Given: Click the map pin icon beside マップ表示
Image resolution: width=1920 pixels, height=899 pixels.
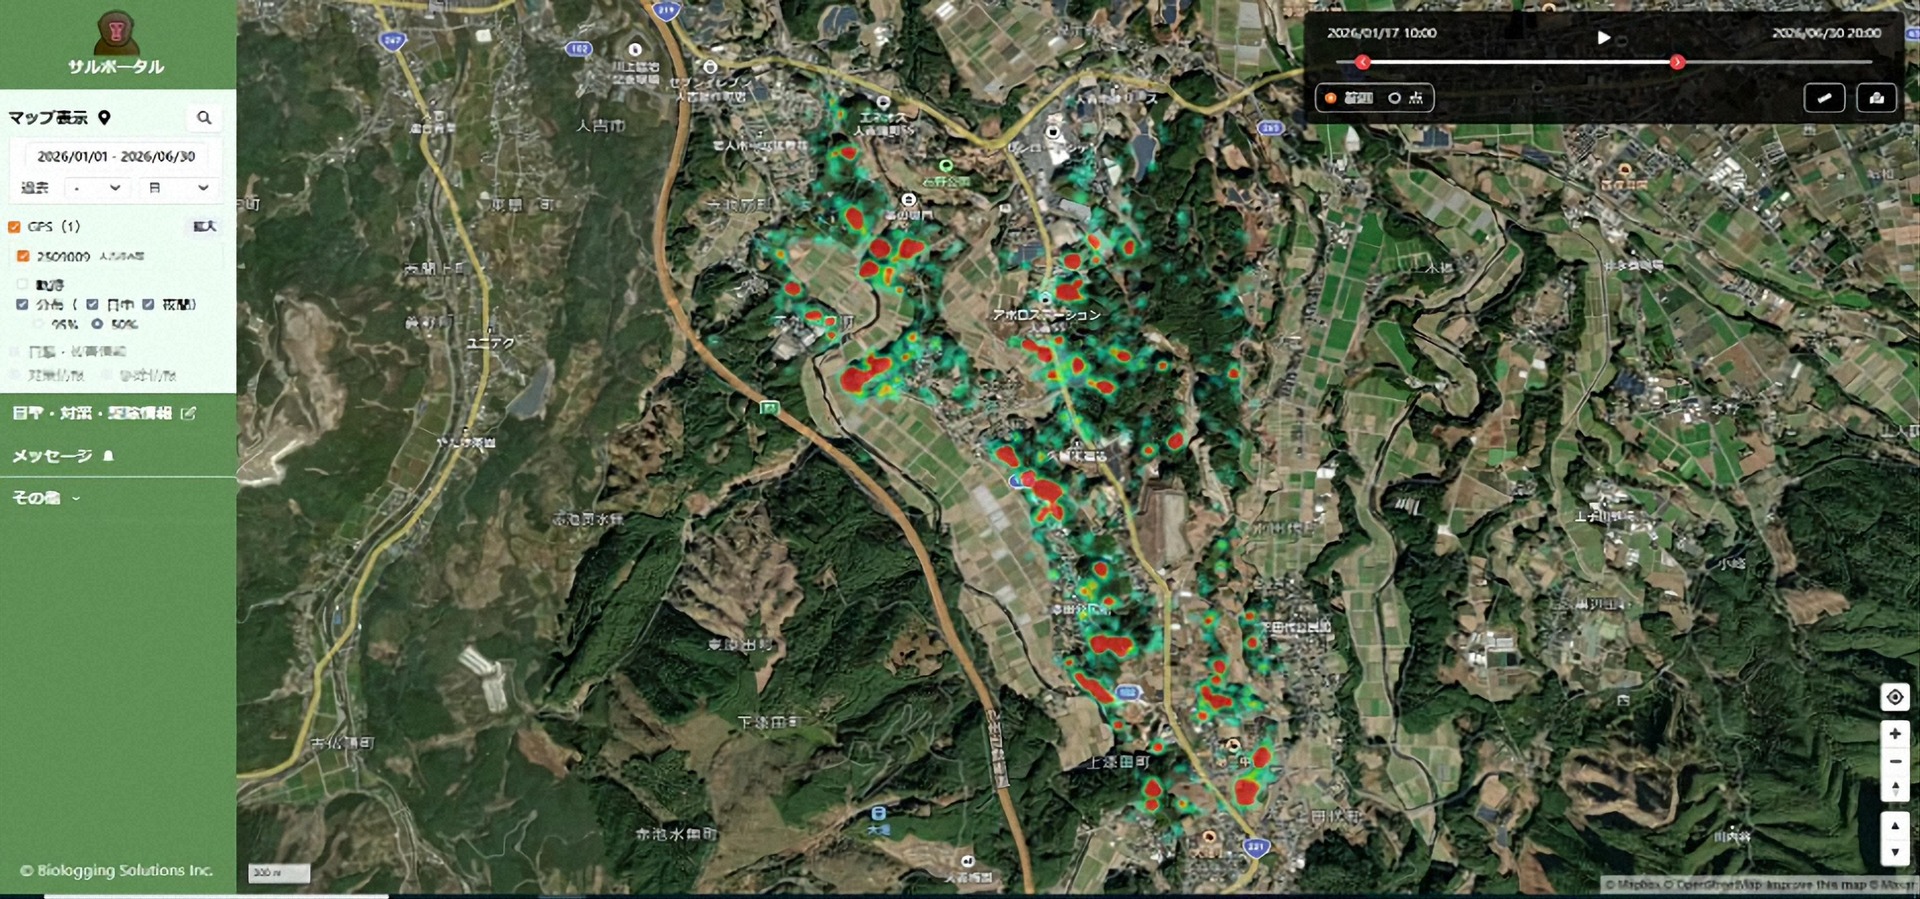Looking at the screenshot, I should [104, 118].
